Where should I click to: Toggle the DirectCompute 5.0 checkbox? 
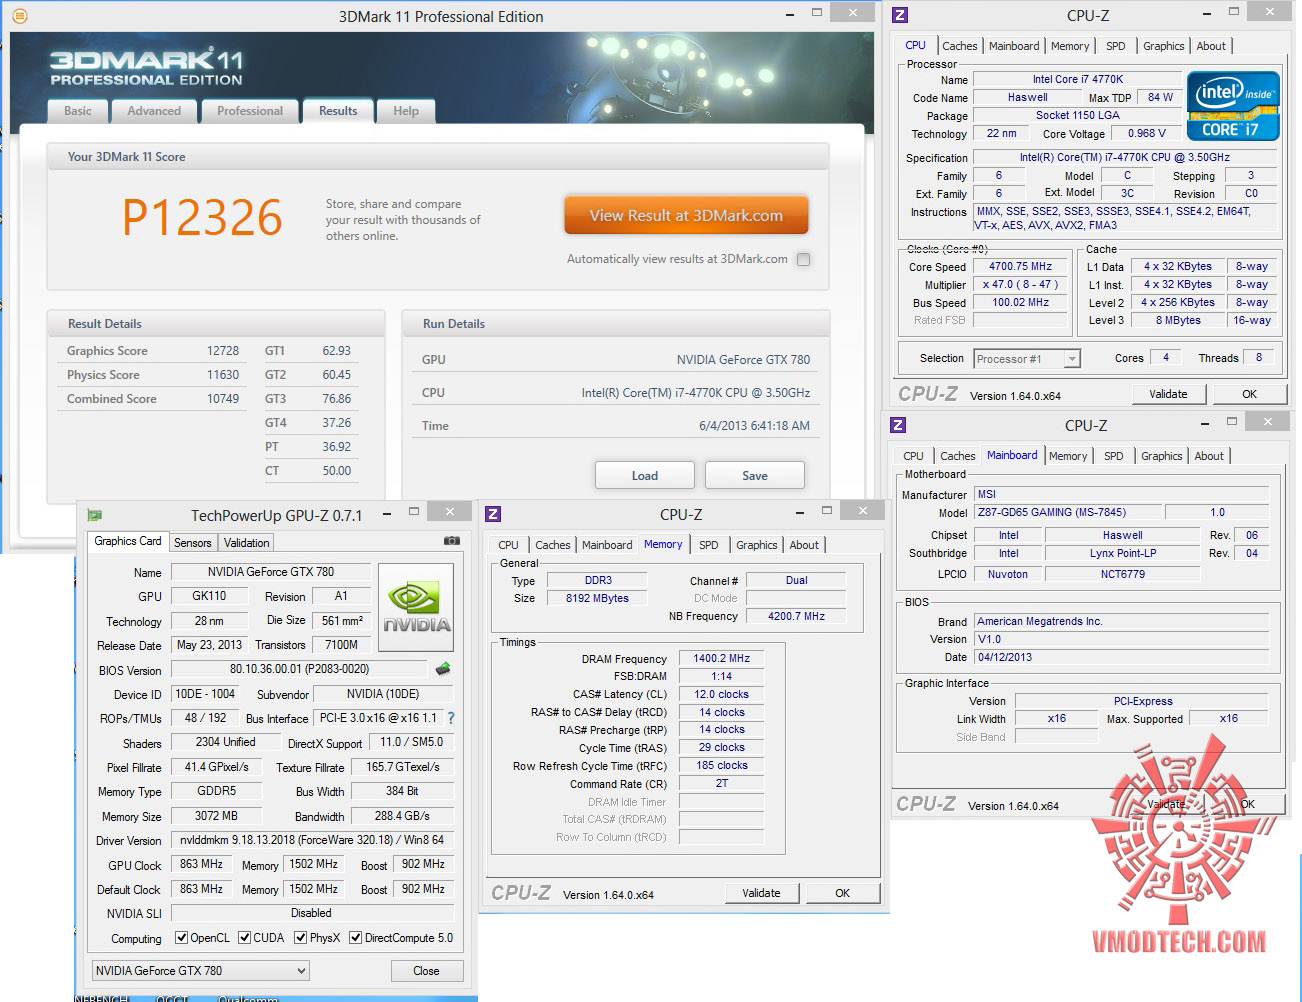(355, 938)
